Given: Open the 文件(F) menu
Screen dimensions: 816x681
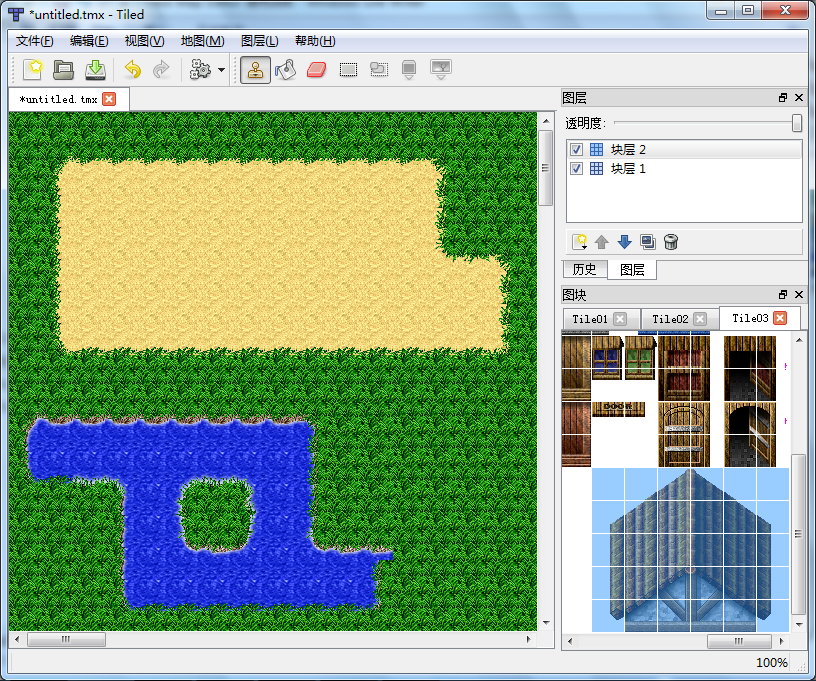Looking at the screenshot, I should 34,41.
